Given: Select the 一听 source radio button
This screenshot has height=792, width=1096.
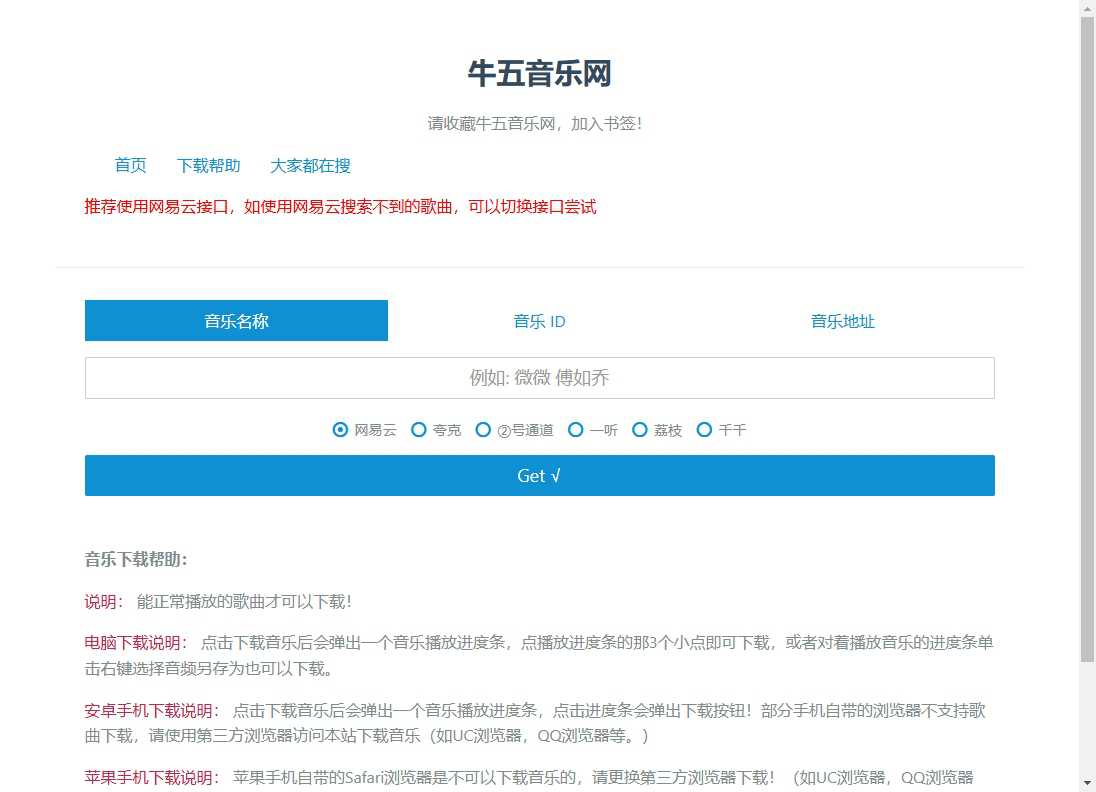Looking at the screenshot, I should click(575, 430).
